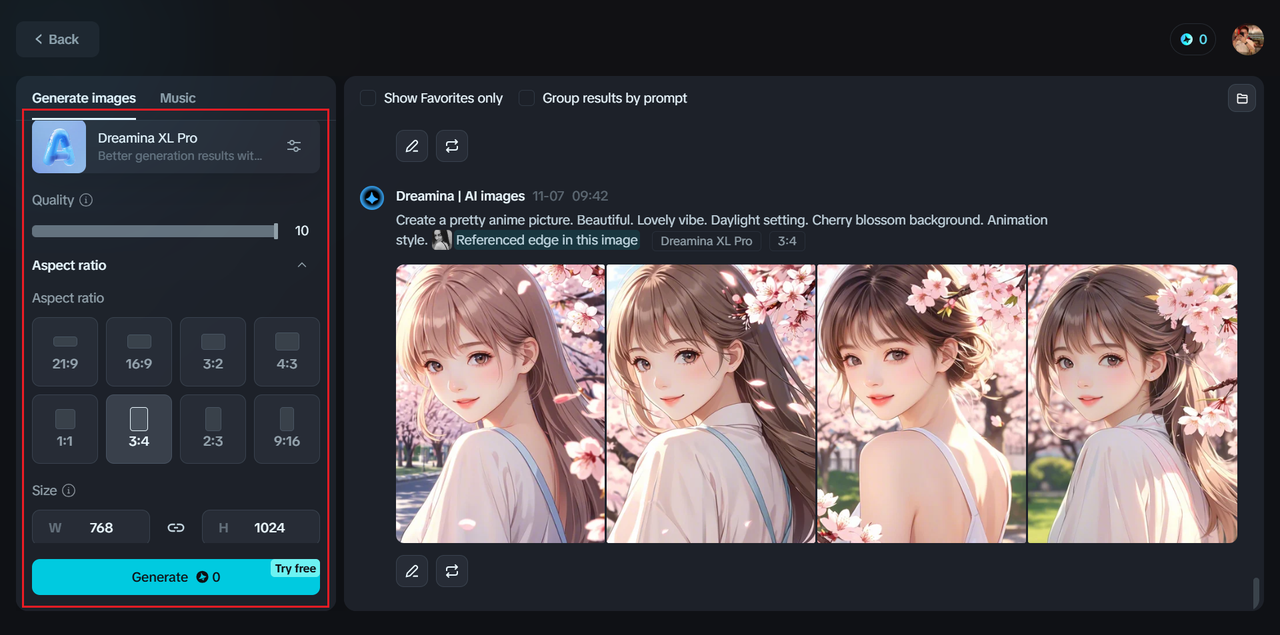This screenshot has height=635, width=1280.
Task: Open the folder icon in results header
Action: pos(1242,98)
